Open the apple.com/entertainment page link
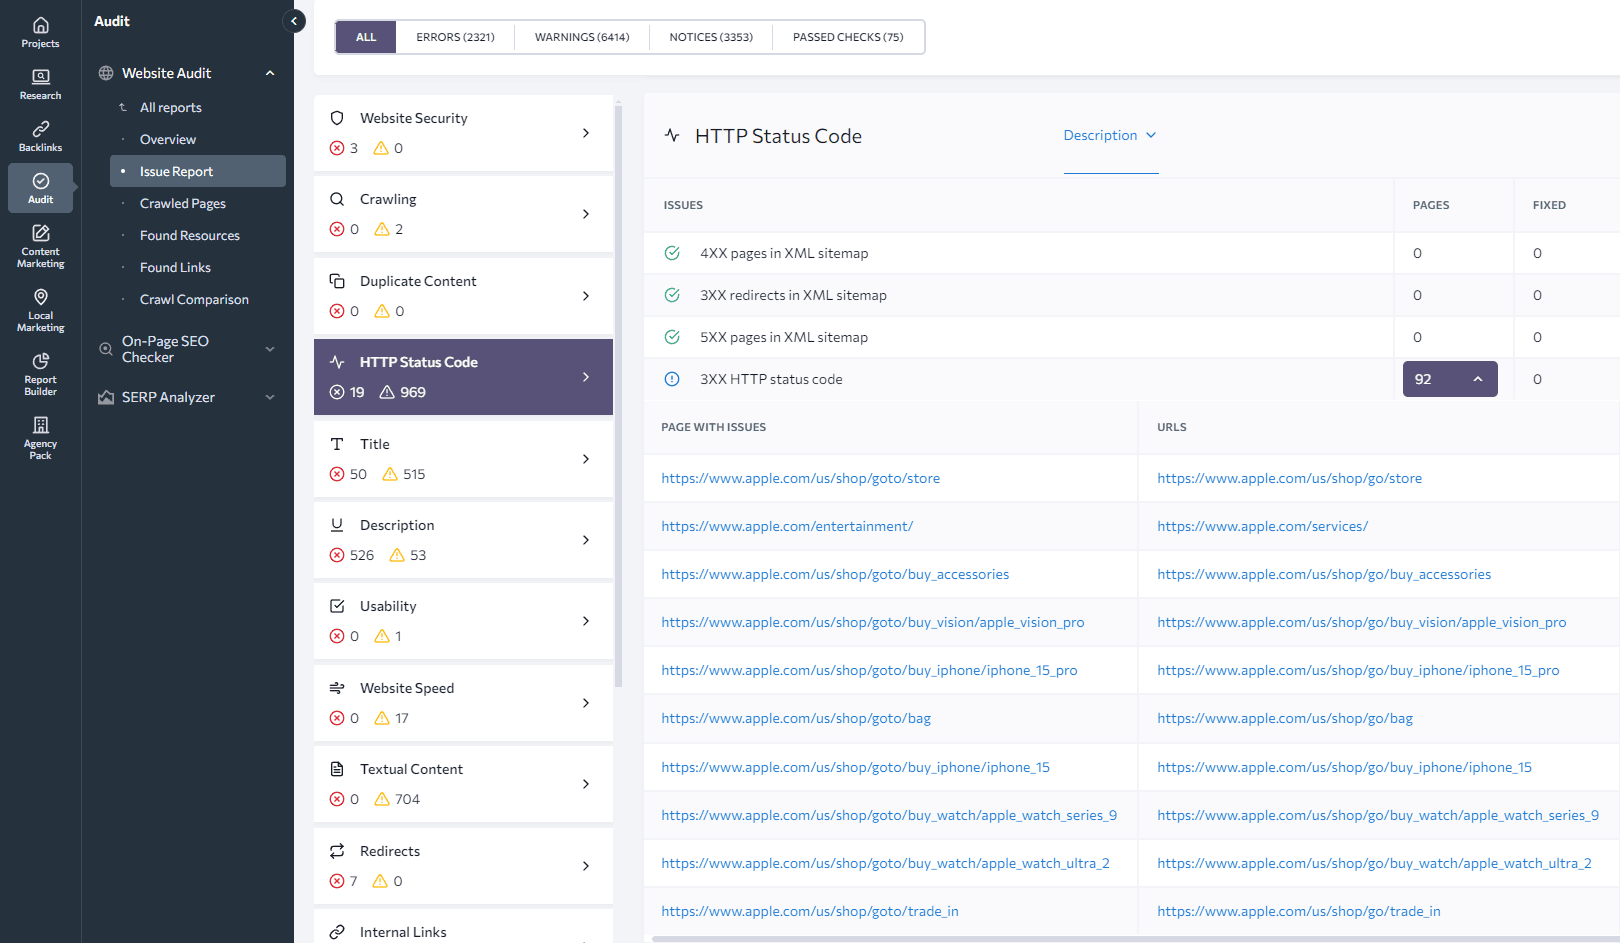This screenshot has width=1620, height=943. coord(787,526)
